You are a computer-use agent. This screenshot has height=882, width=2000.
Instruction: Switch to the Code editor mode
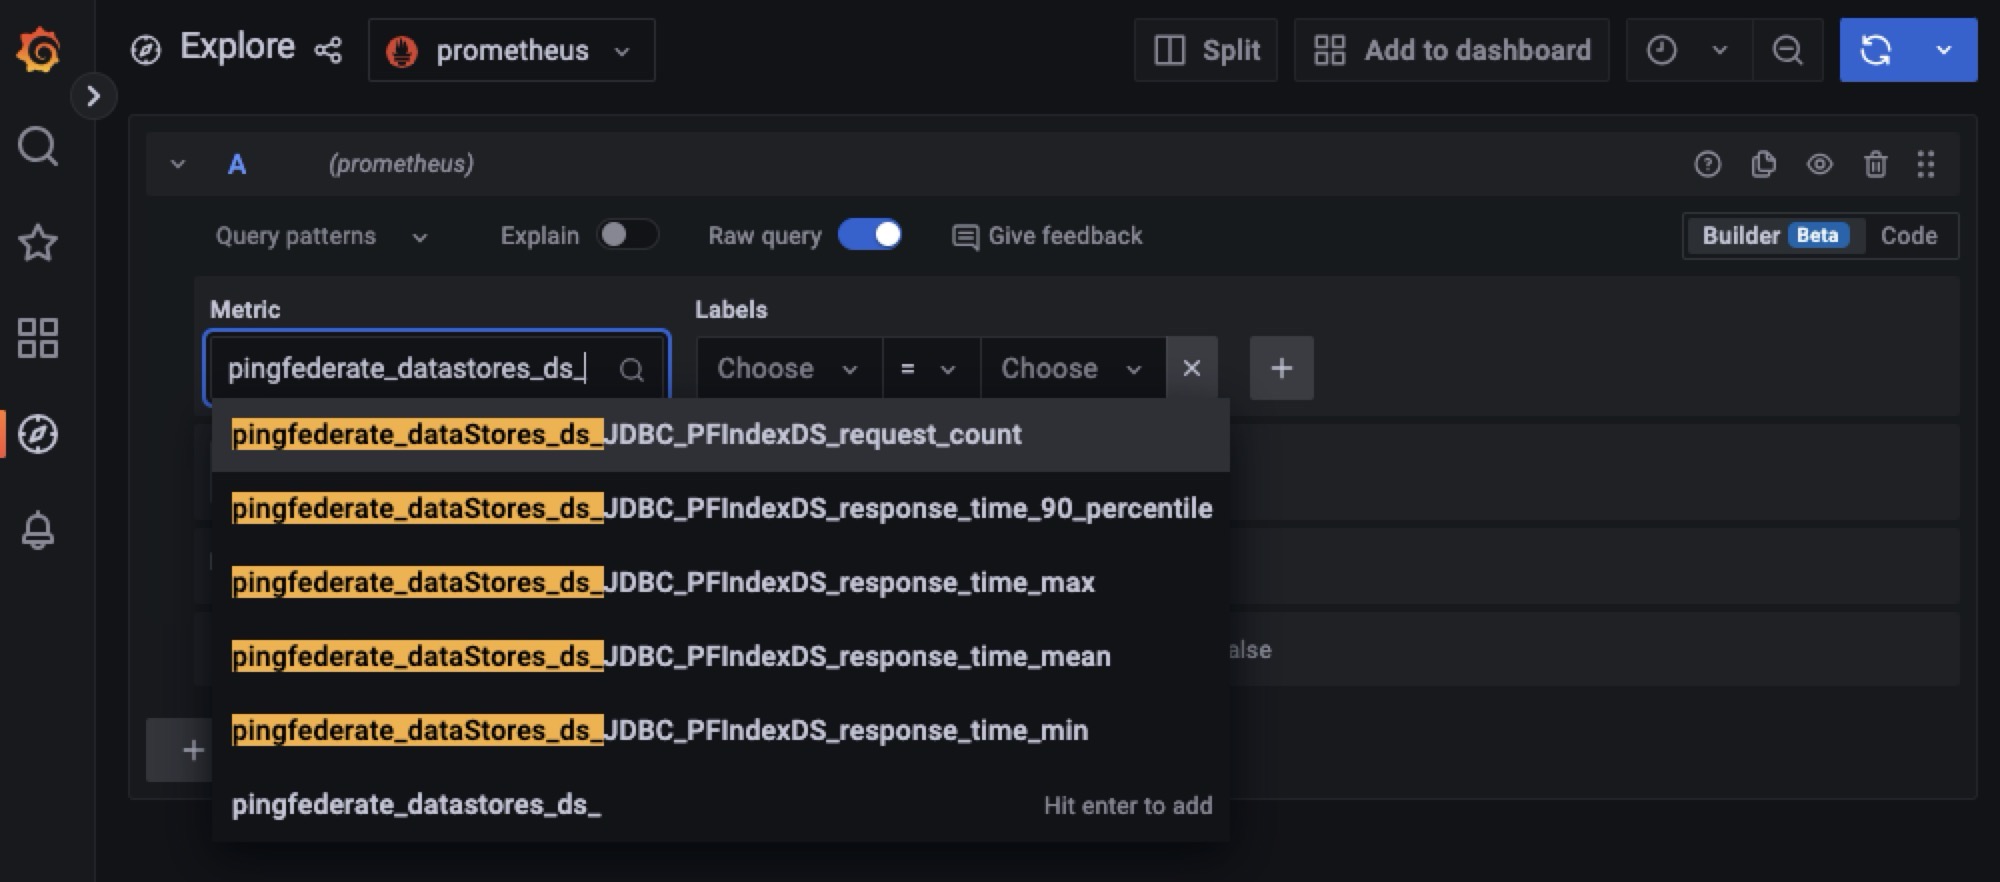point(1908,236)
